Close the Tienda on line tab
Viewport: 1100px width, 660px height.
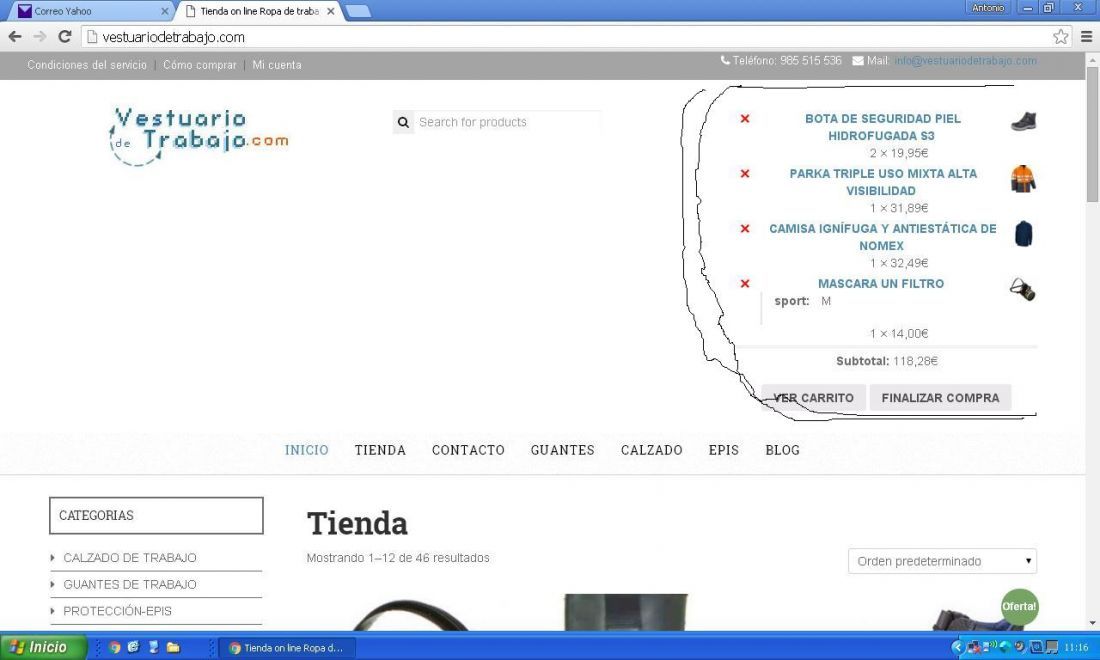330,11
